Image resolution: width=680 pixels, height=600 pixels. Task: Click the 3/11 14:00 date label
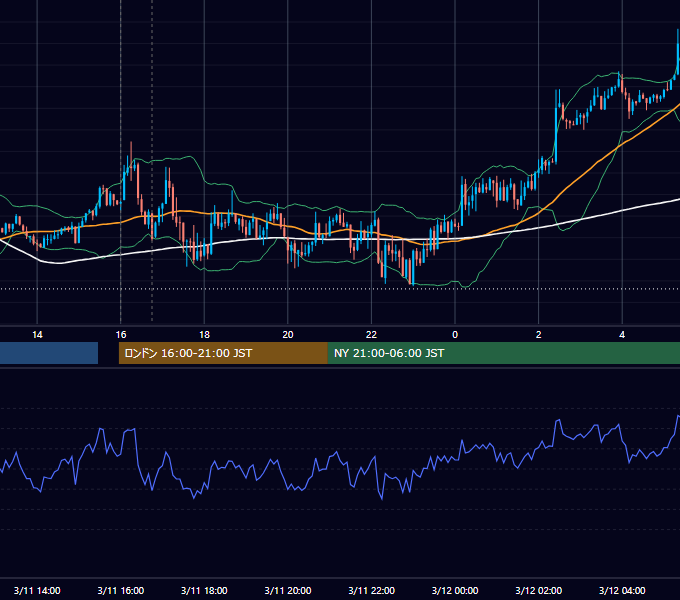pos(37,590)
